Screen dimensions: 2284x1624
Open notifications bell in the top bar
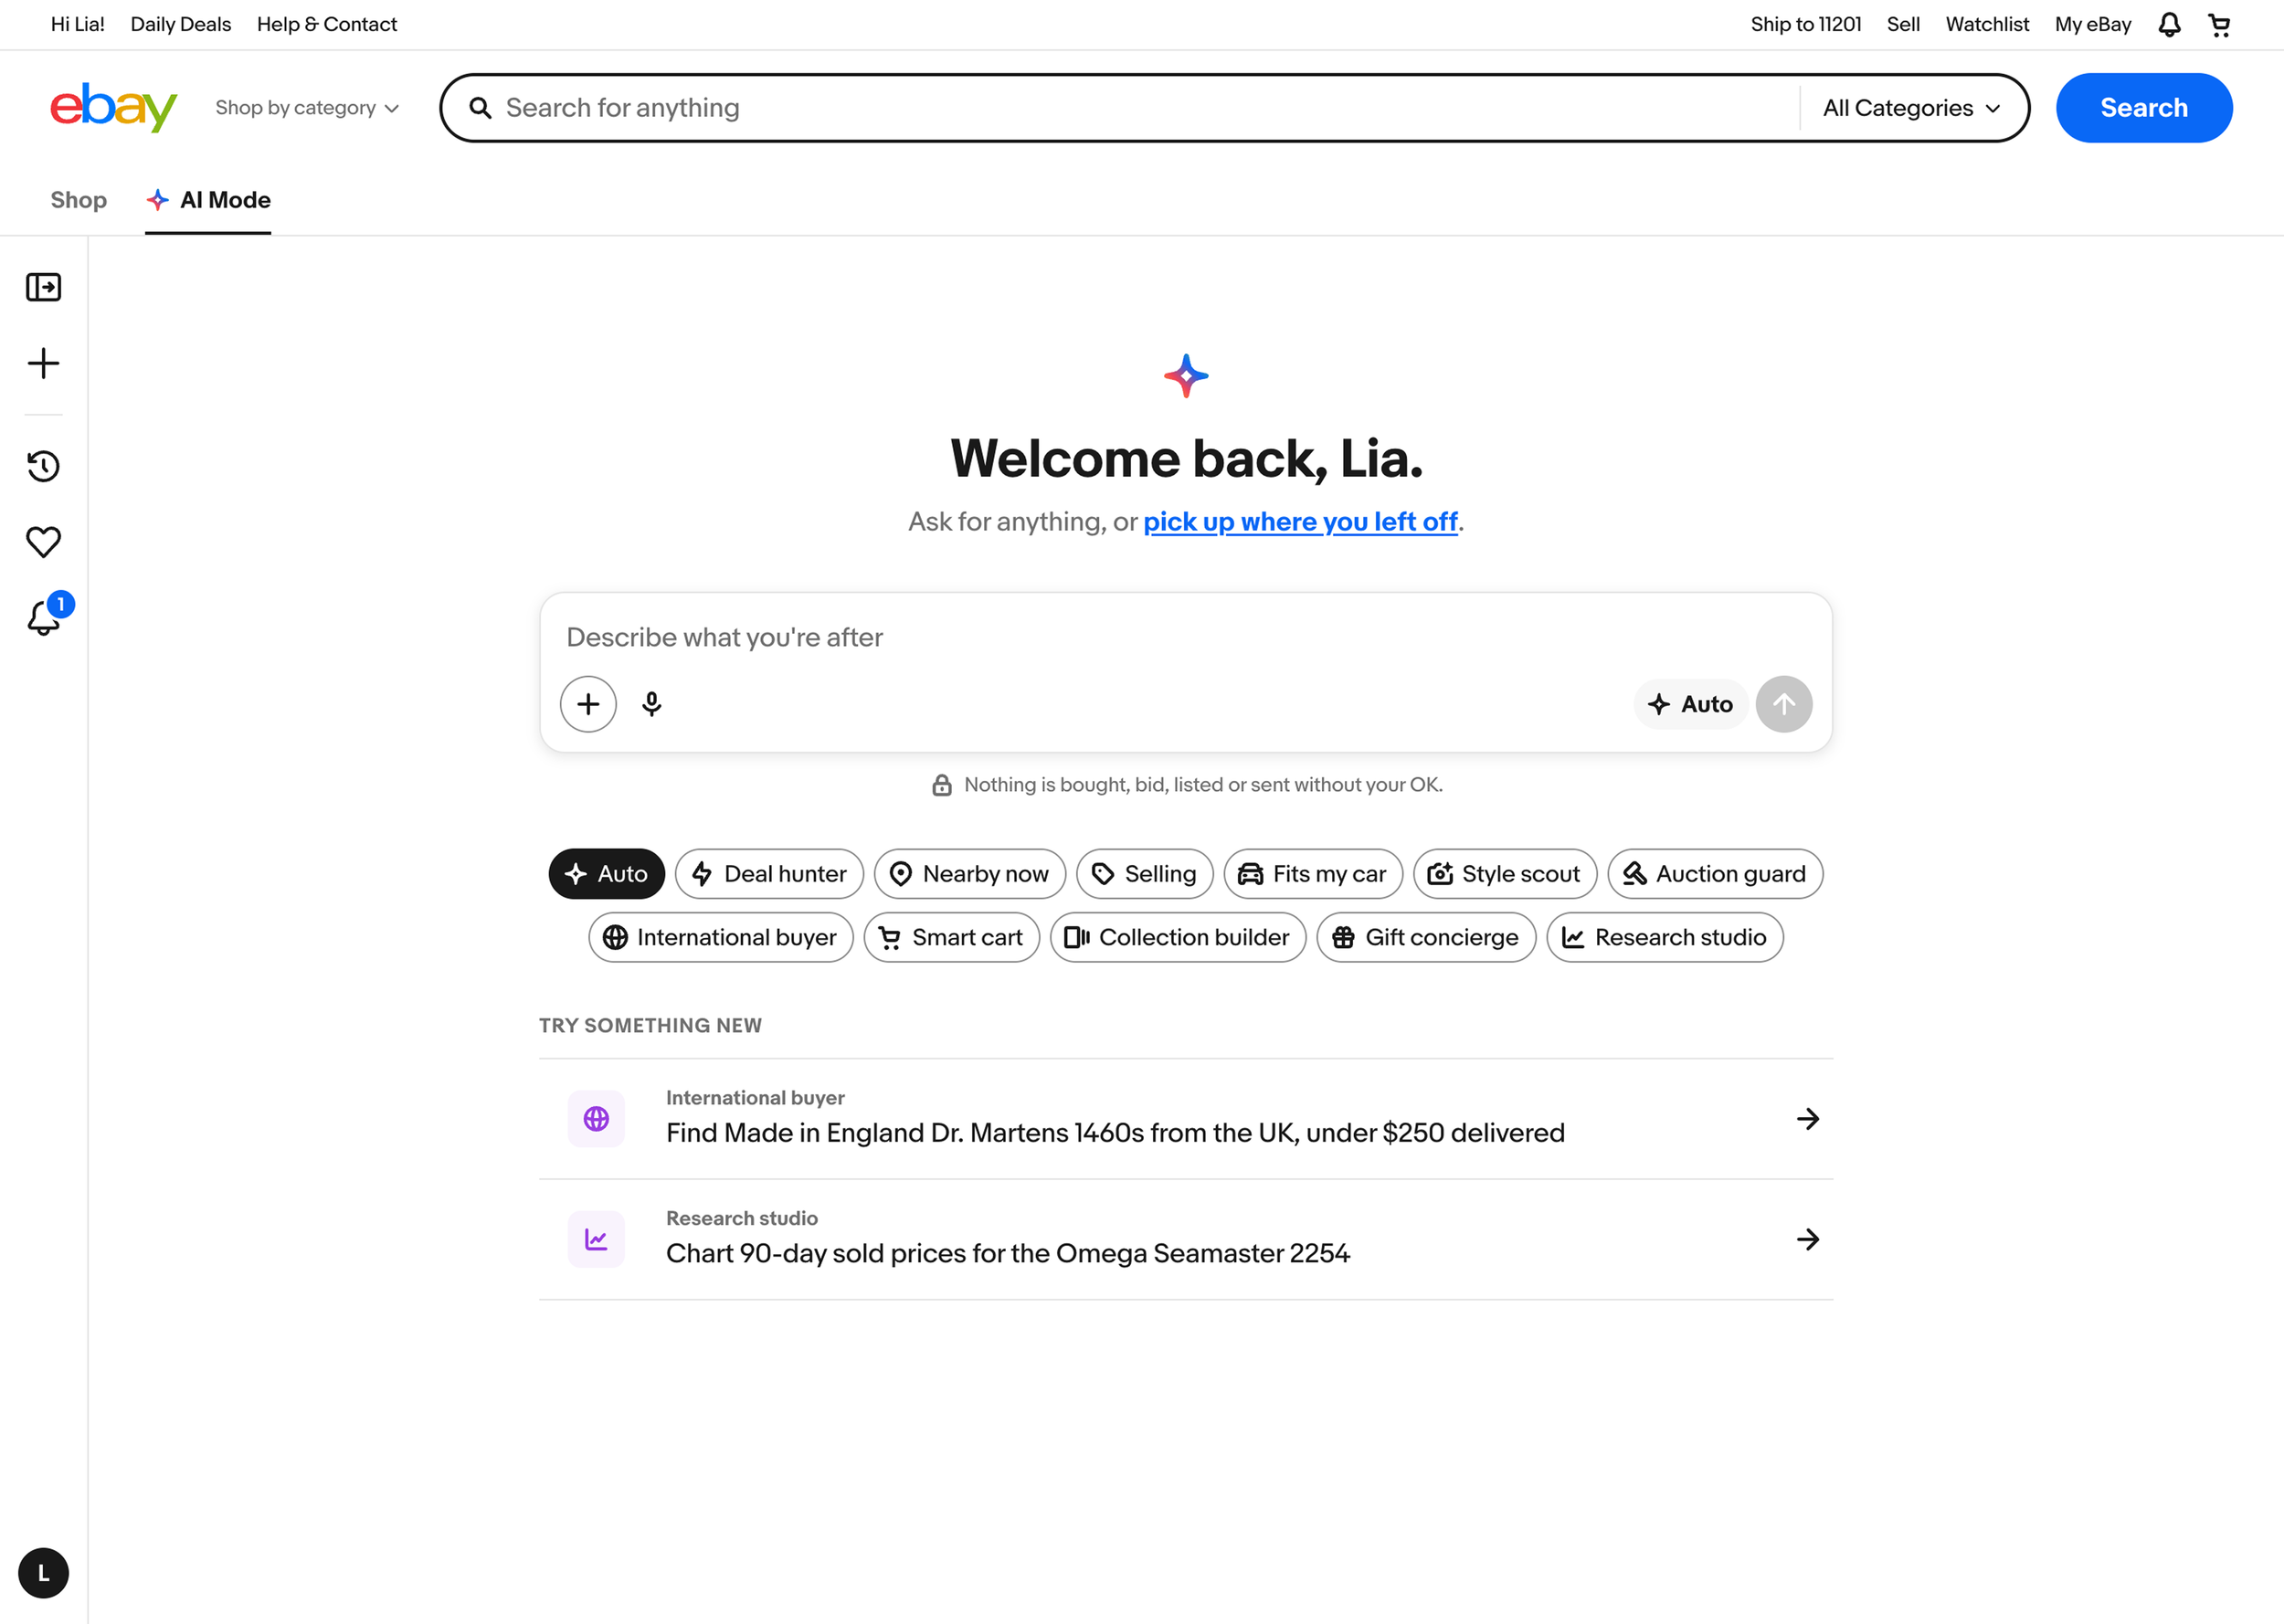pos(2169,24)
